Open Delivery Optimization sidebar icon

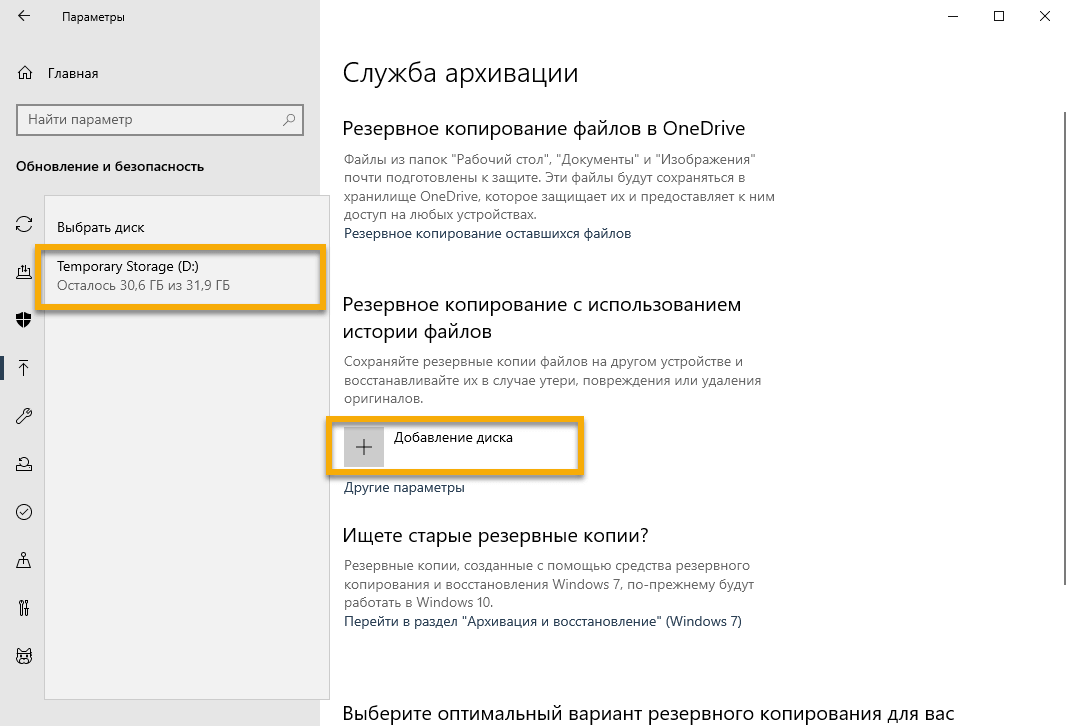coord(24,272)
